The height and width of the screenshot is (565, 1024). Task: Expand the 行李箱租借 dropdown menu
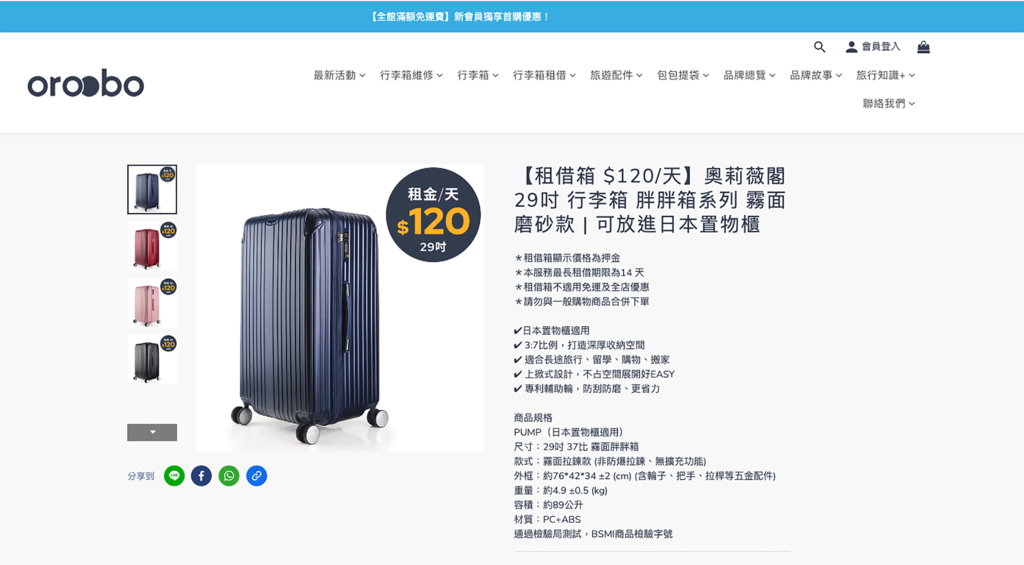(x=544, y=75)
